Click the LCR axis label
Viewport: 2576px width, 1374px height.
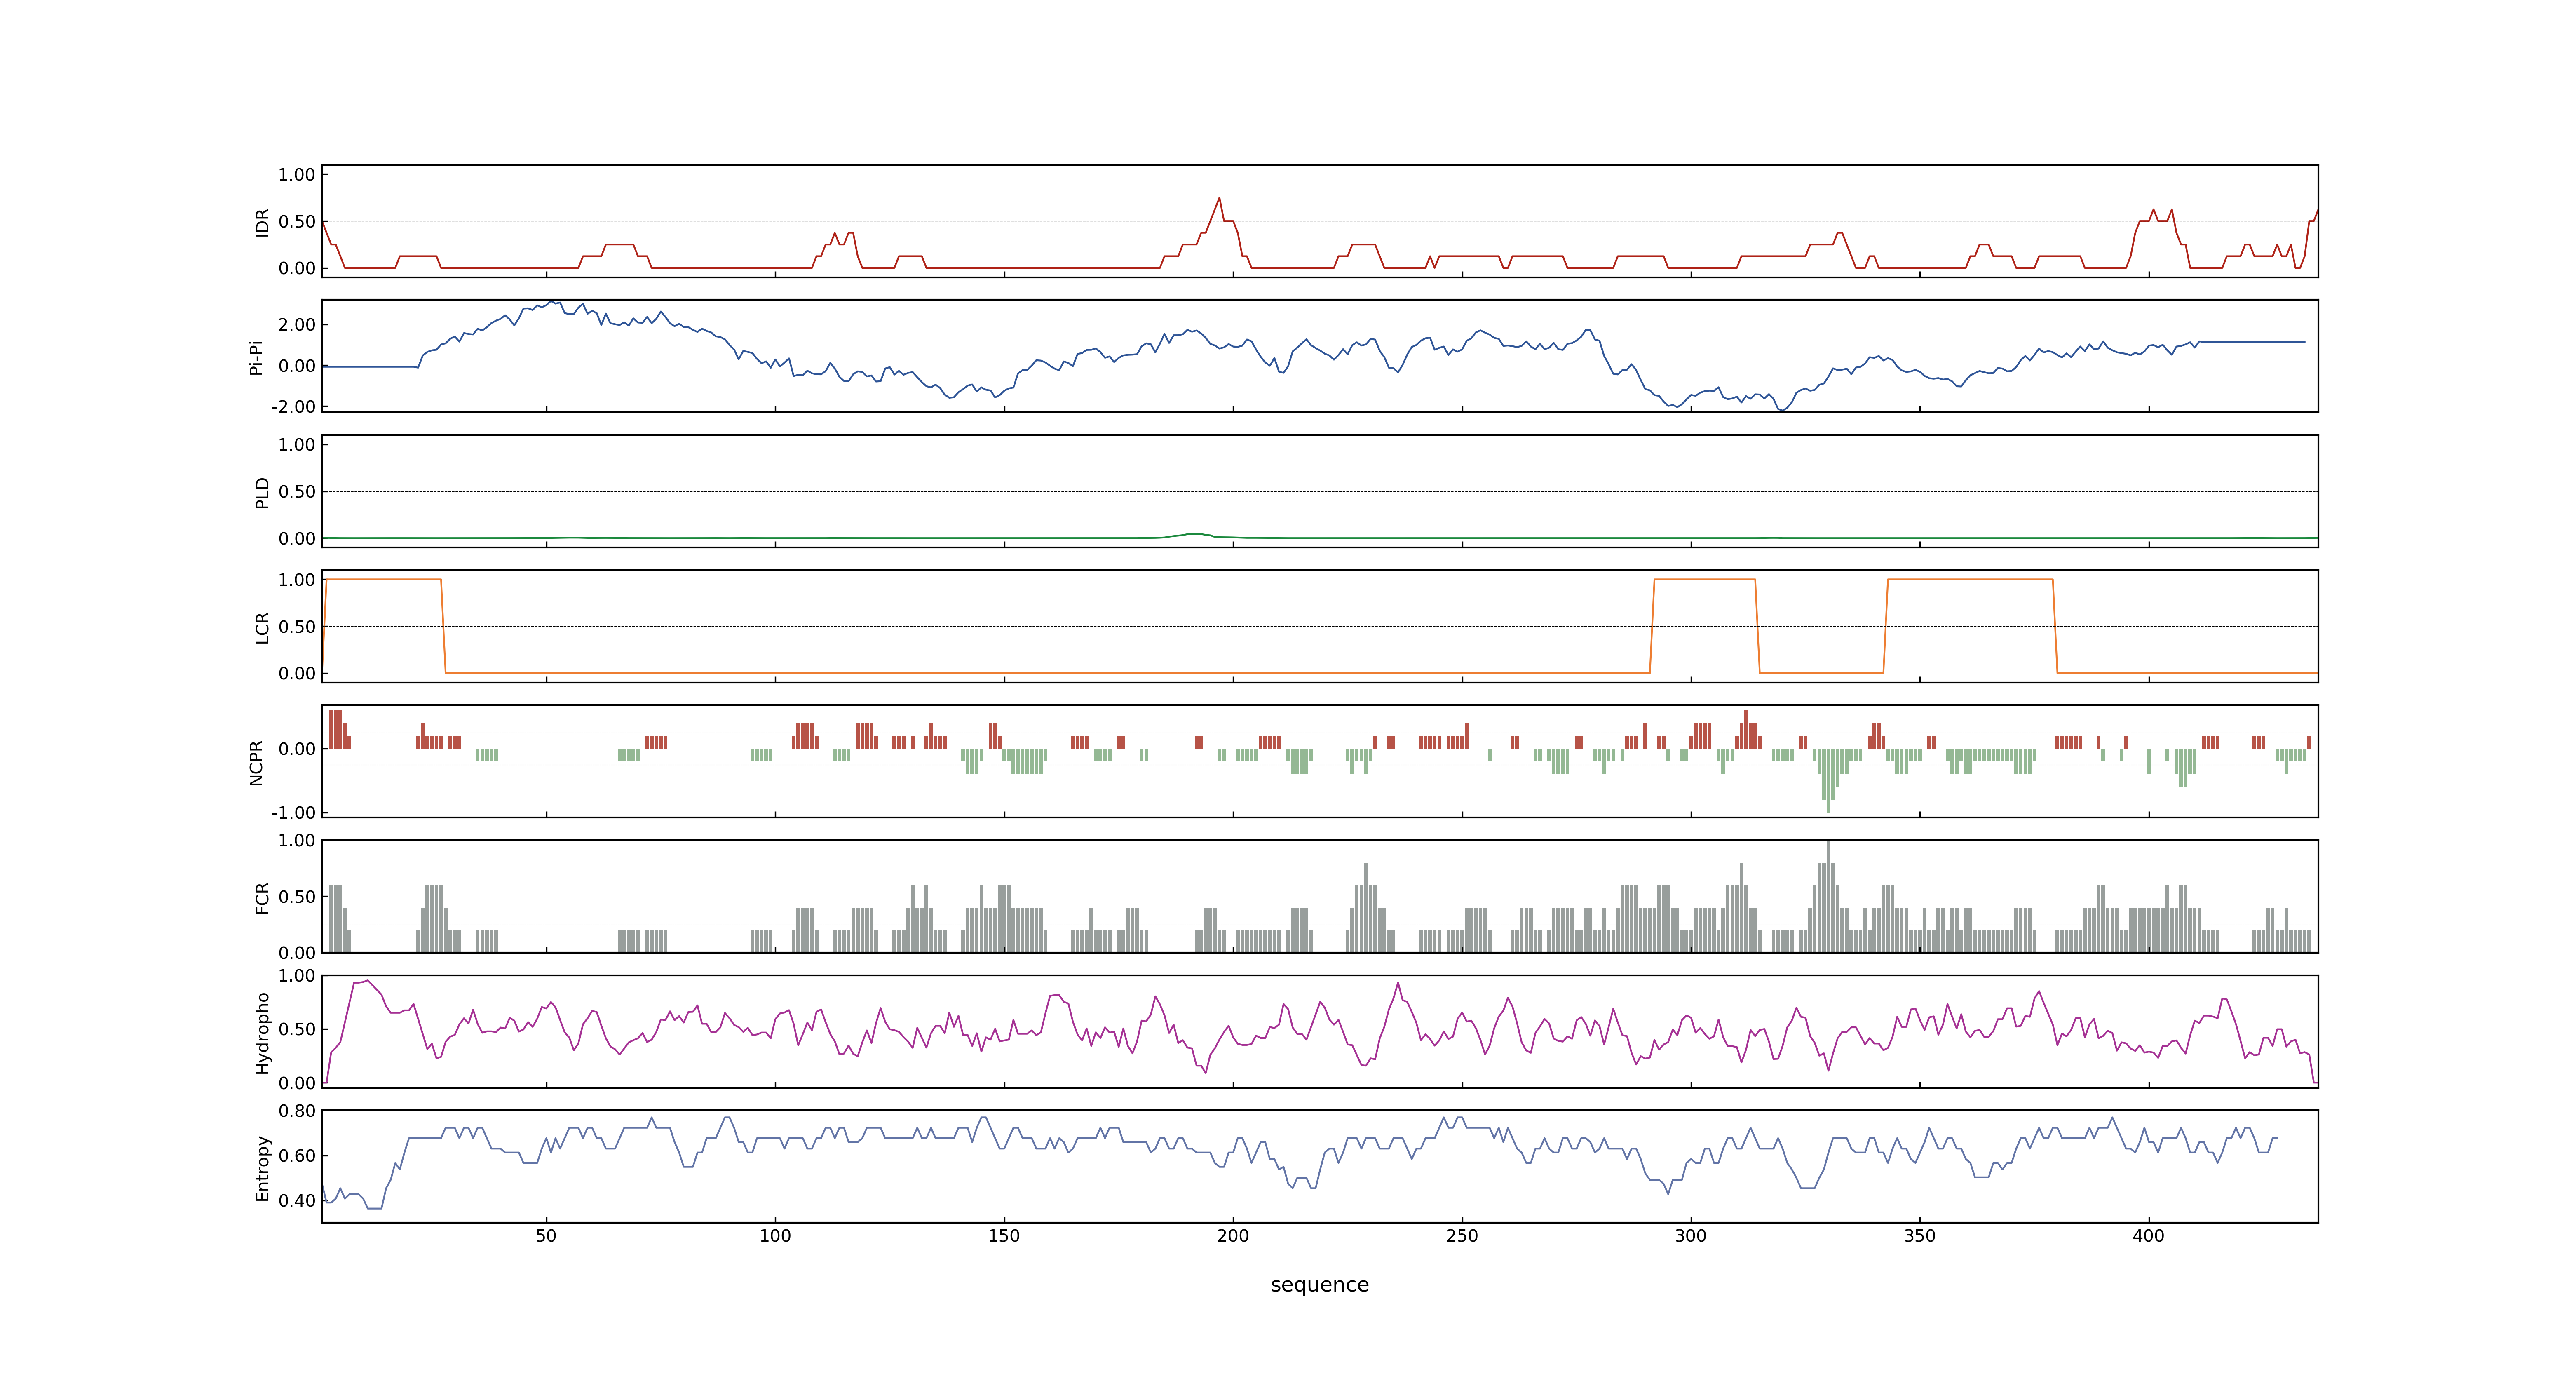[262, 628]
